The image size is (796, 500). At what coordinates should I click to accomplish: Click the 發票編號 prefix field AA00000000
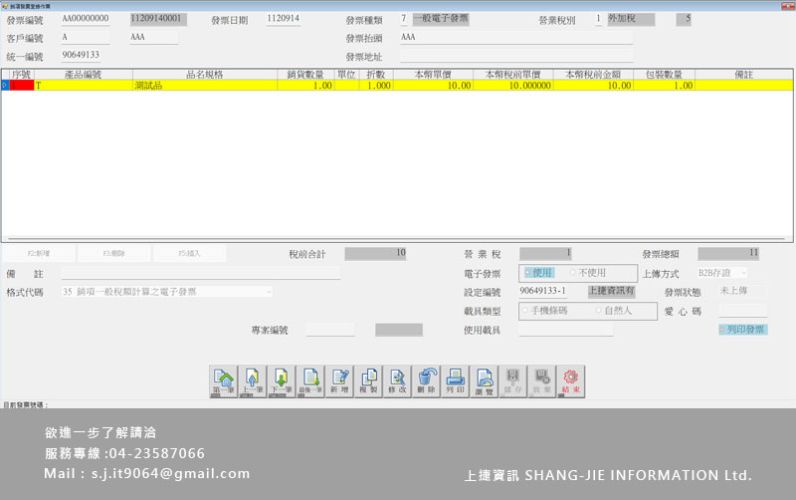85,19
